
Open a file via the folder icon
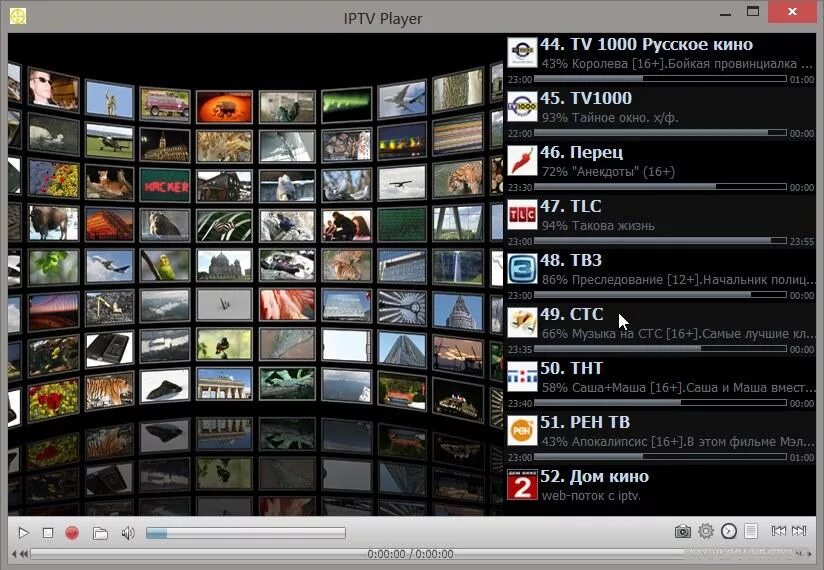pyautogui.click(x=100, y=533)
